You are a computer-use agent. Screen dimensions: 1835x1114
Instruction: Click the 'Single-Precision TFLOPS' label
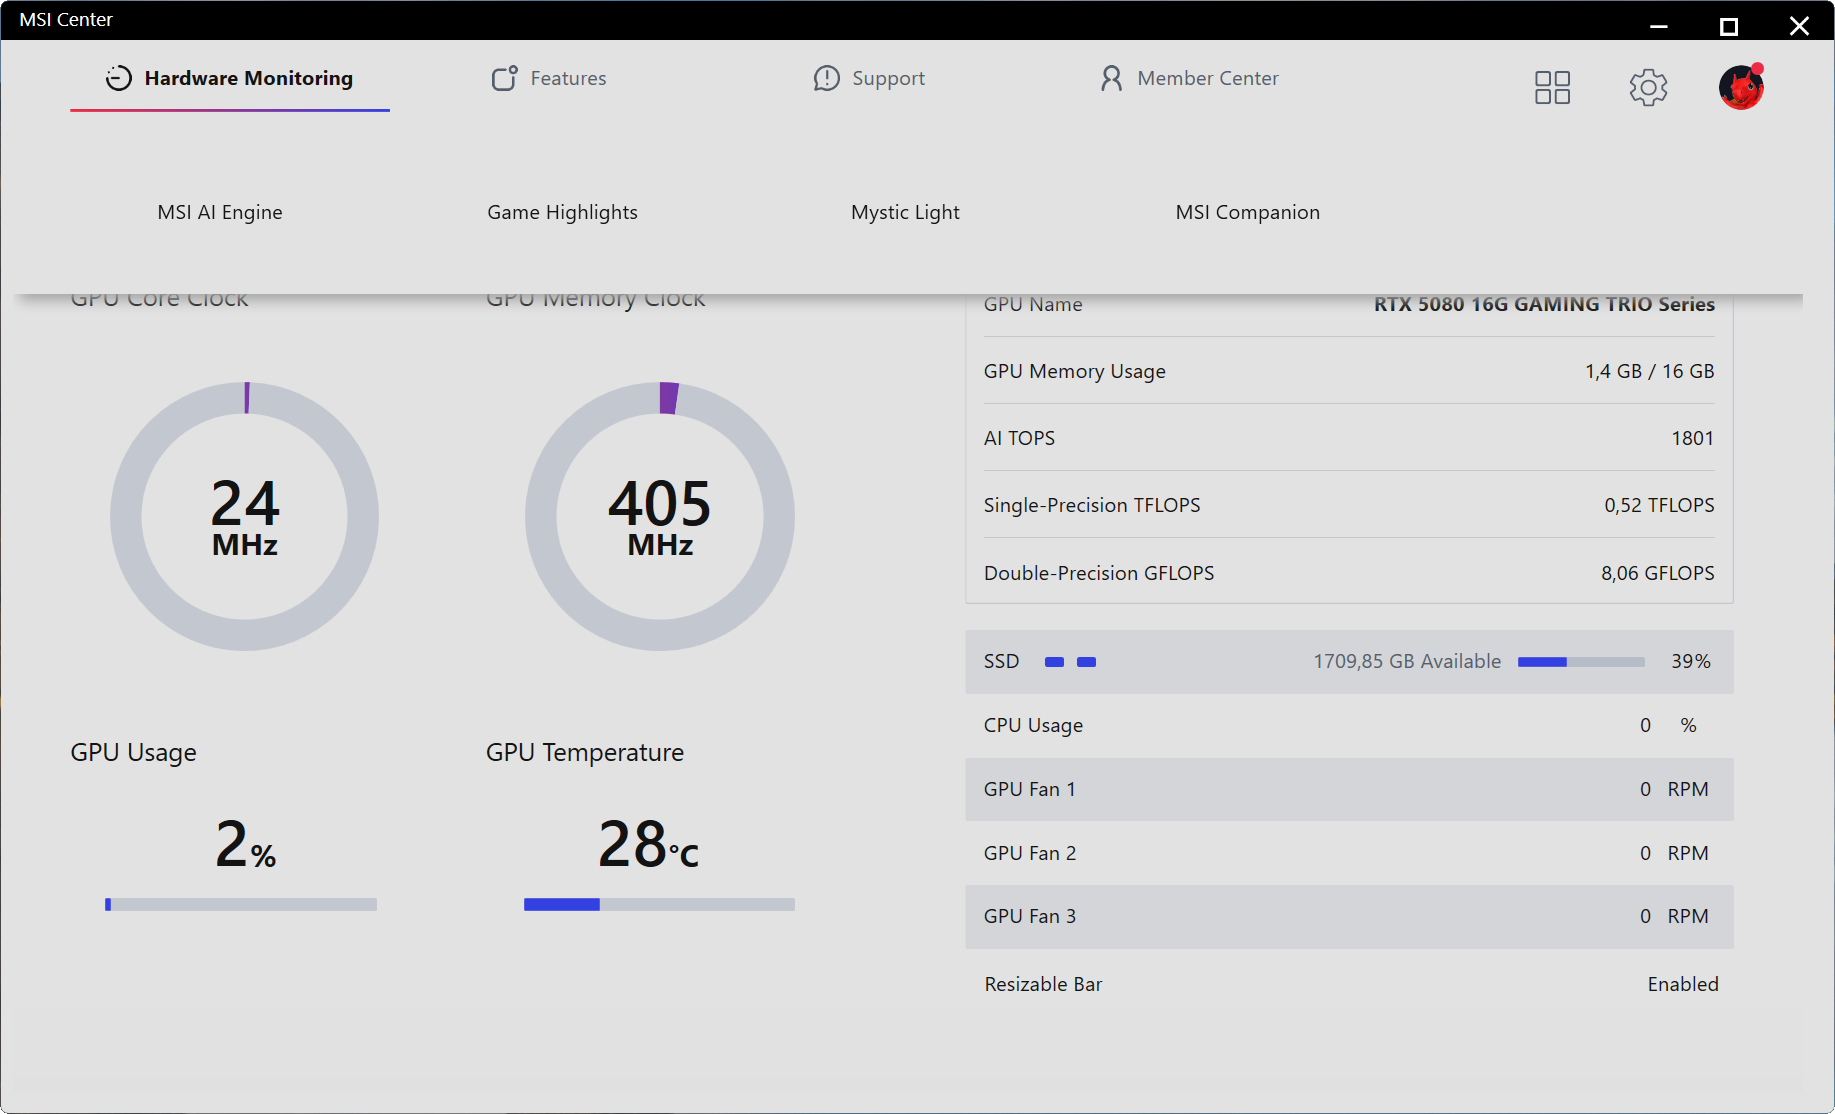[x=1092, y=505]
